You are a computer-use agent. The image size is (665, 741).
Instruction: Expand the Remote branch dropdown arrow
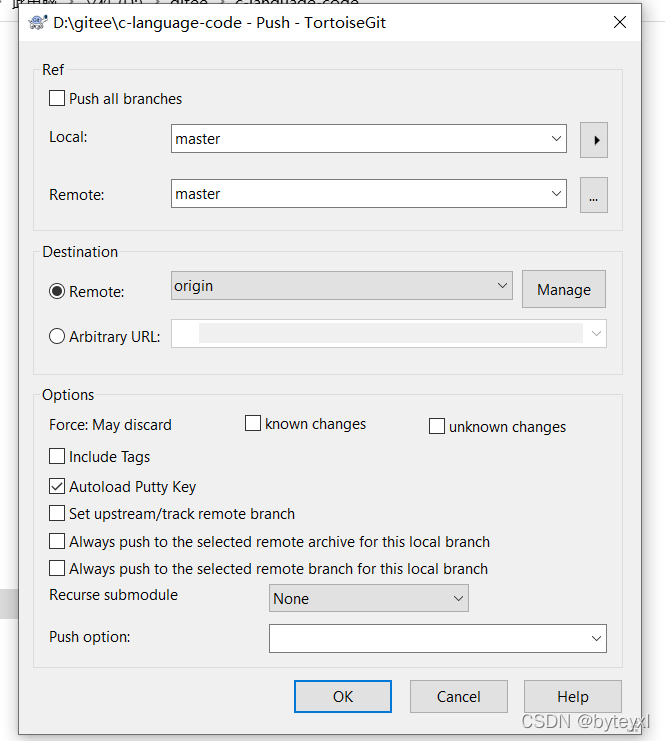click(556, 193)
